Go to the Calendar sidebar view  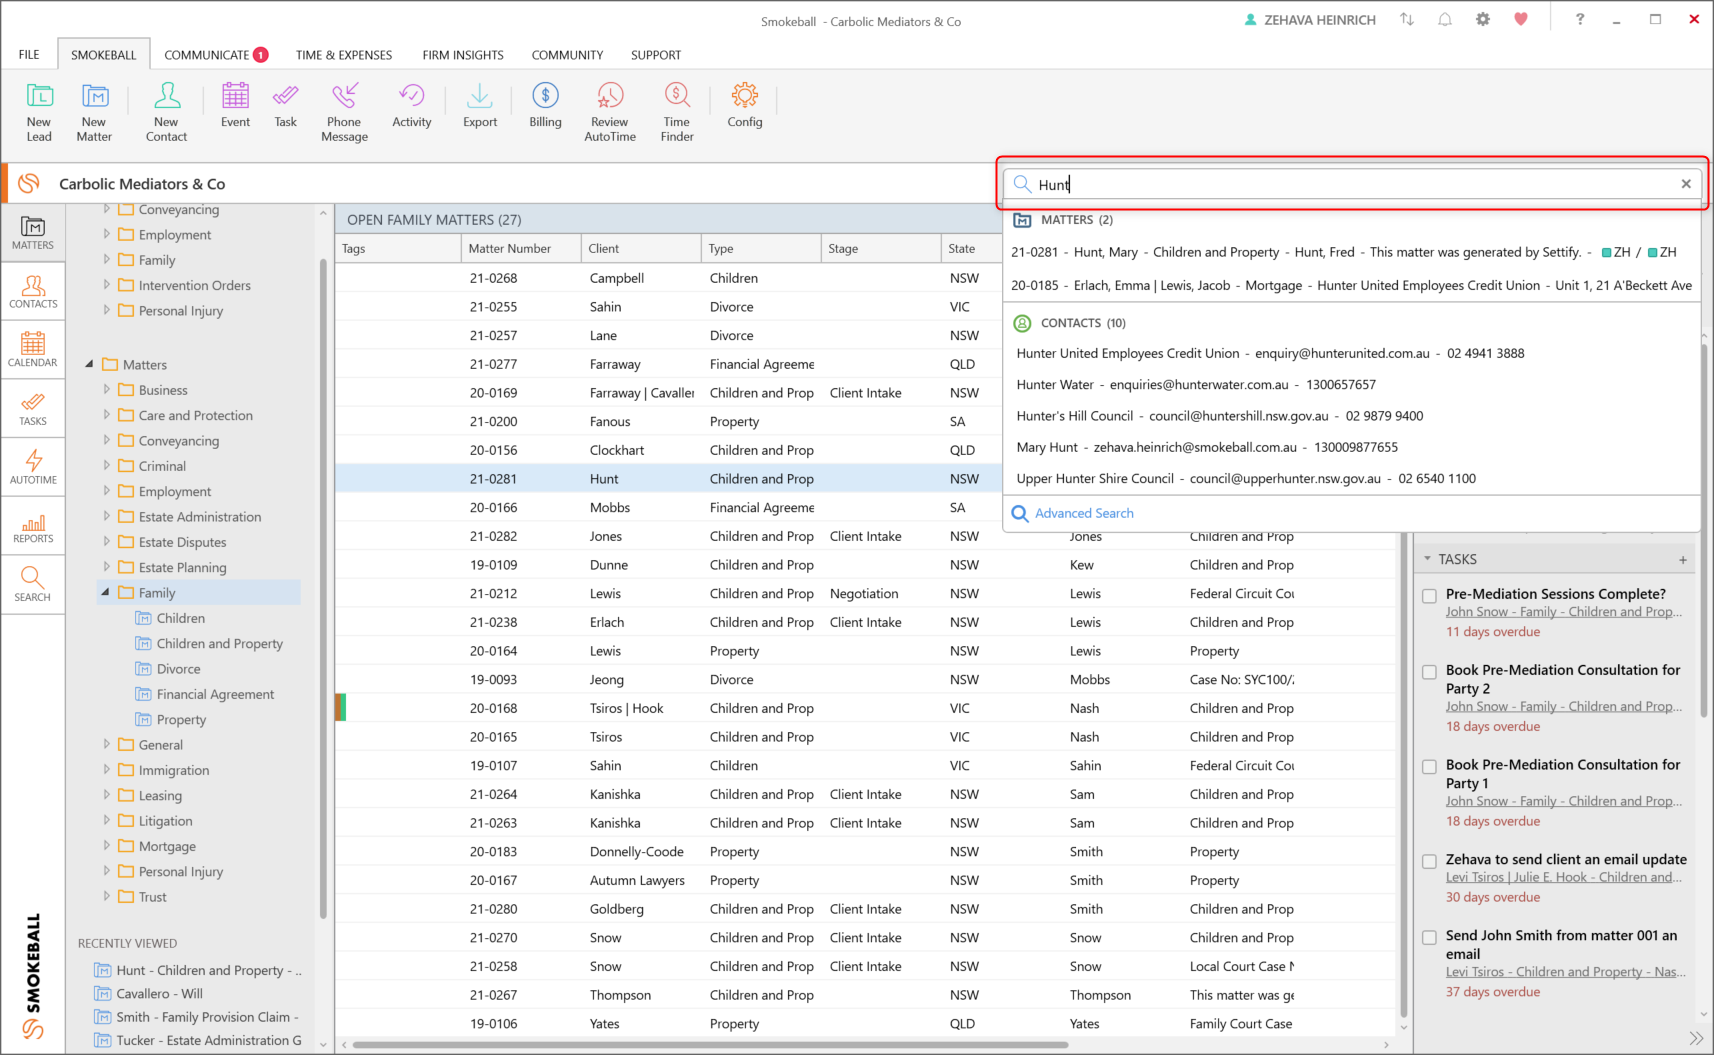[33, 350]
